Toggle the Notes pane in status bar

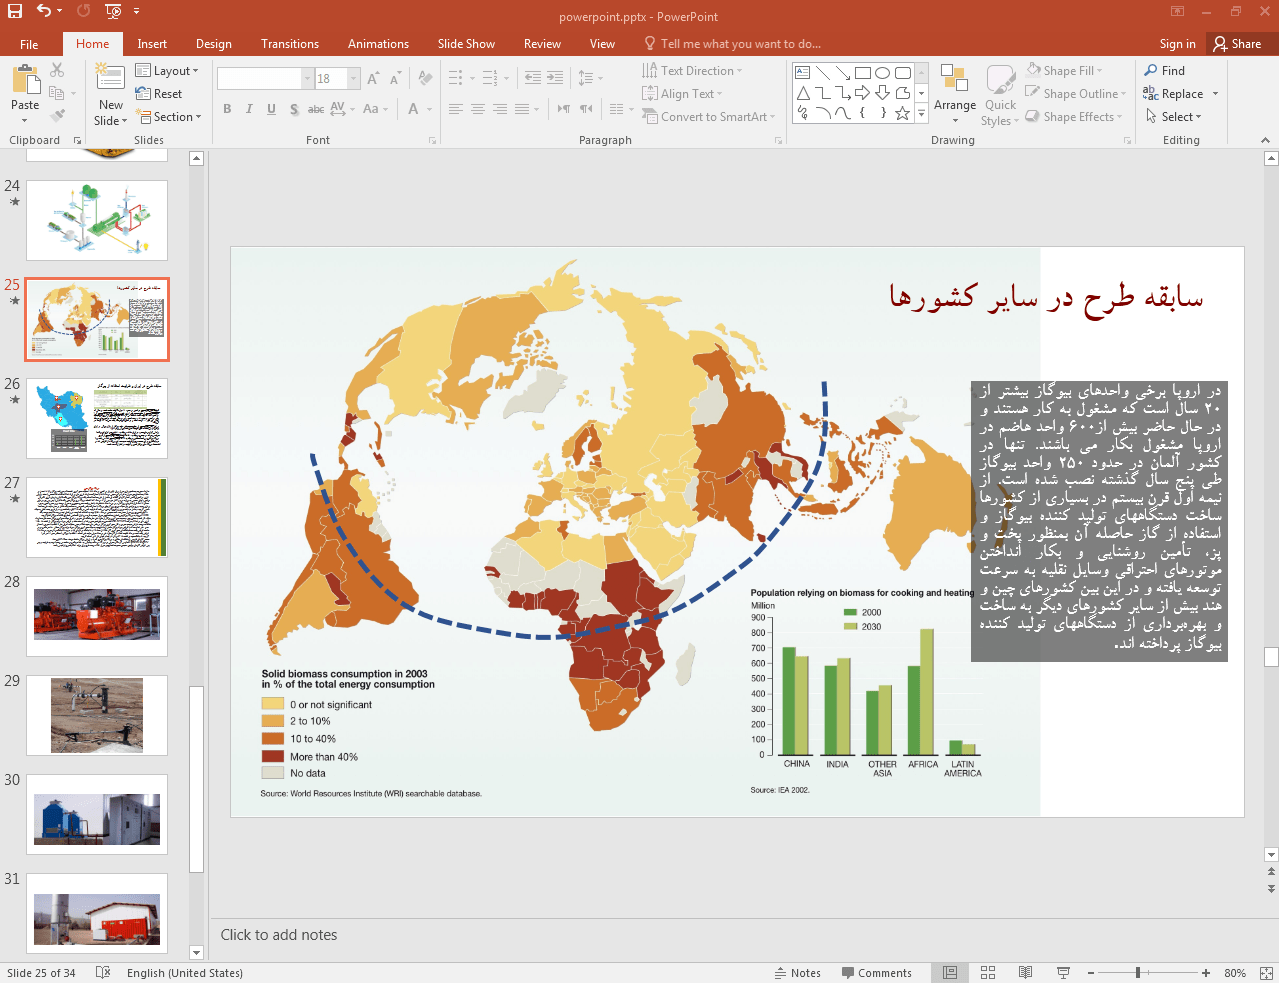click(x=797, y=973)
